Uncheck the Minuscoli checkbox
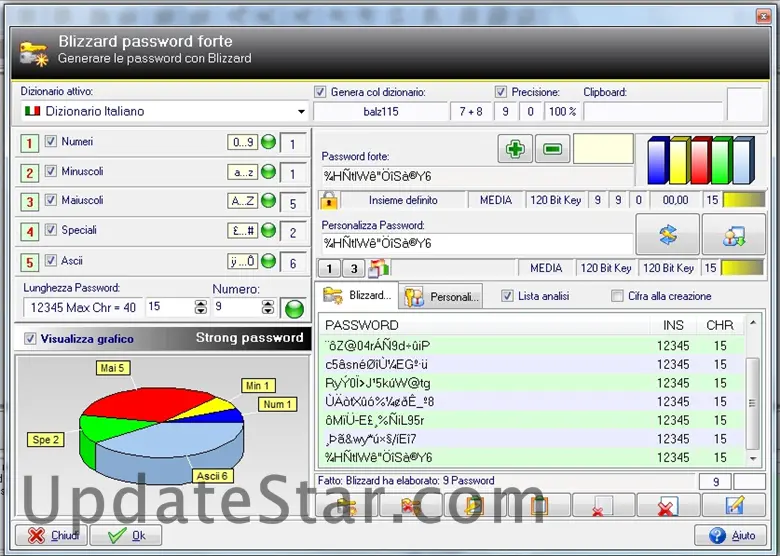780x556 pixels. pos(51,171)
